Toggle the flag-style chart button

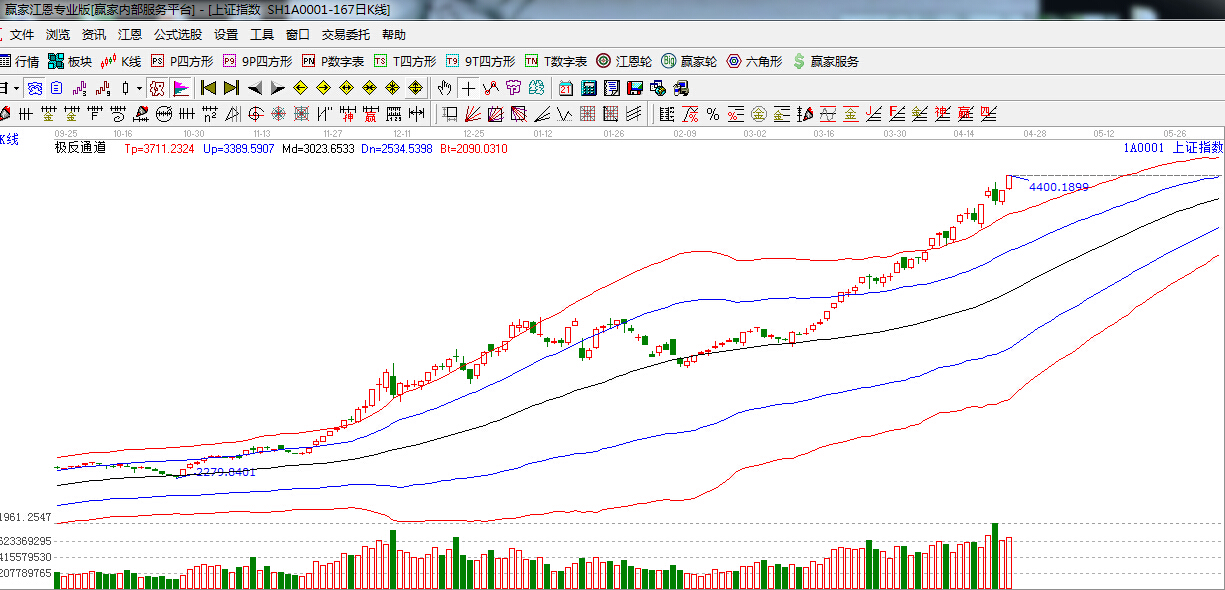[x=181, y=88]
